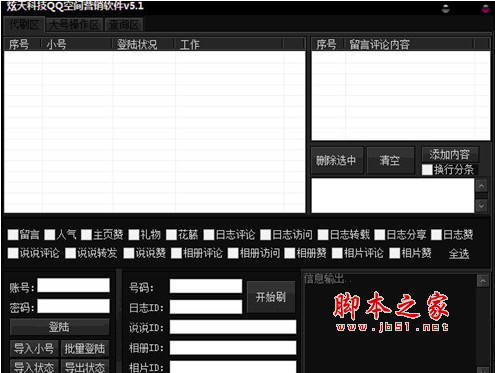Click the 导入小号 button
This screenshot has height=373, width=495.
(34, 348)
